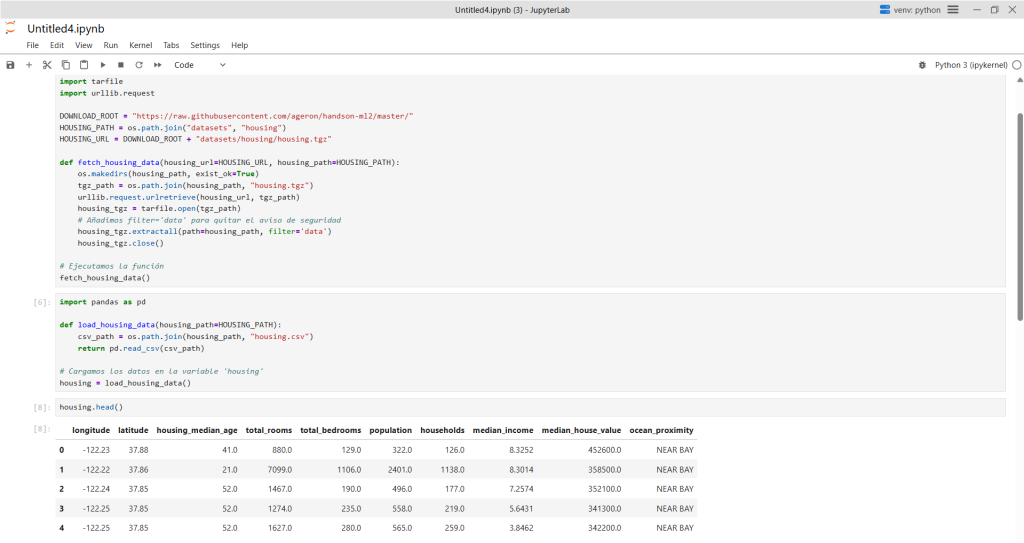Open the Run menu
The width and height of the screenshot is (1024, 543).
pos(110,45)
